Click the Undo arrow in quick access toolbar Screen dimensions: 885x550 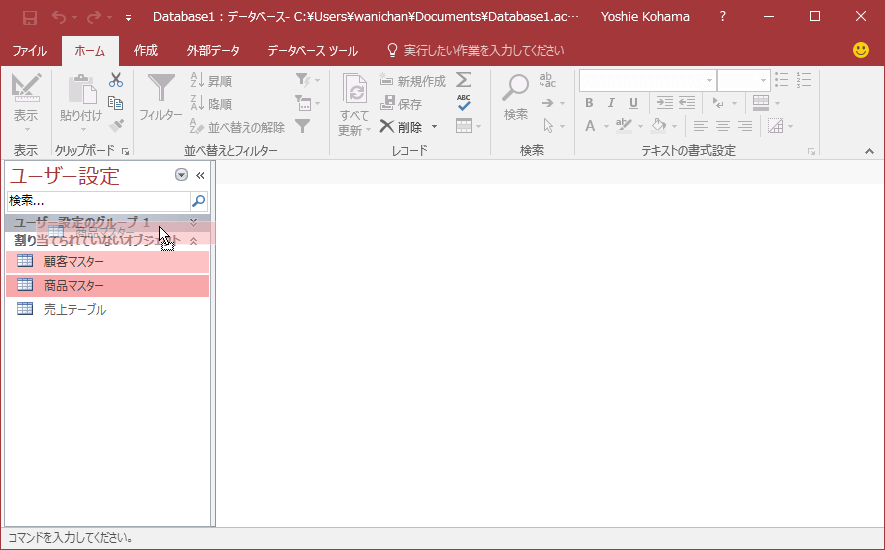pos(59,17)
